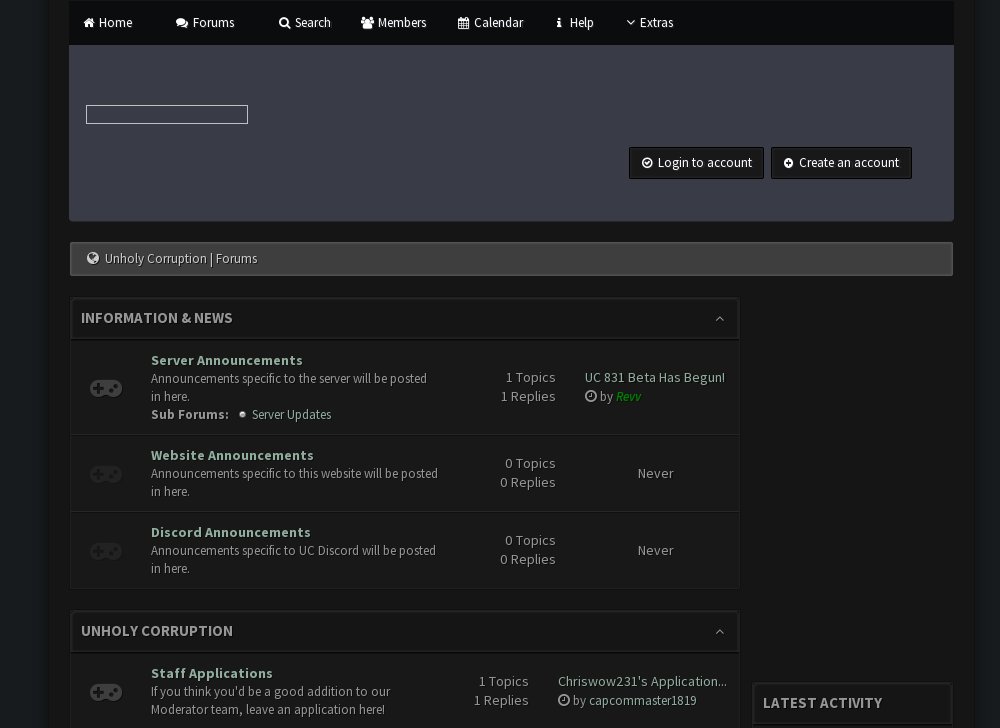
Task: Click 'Never' in Website Announcements row
Action: pos(656,473)
